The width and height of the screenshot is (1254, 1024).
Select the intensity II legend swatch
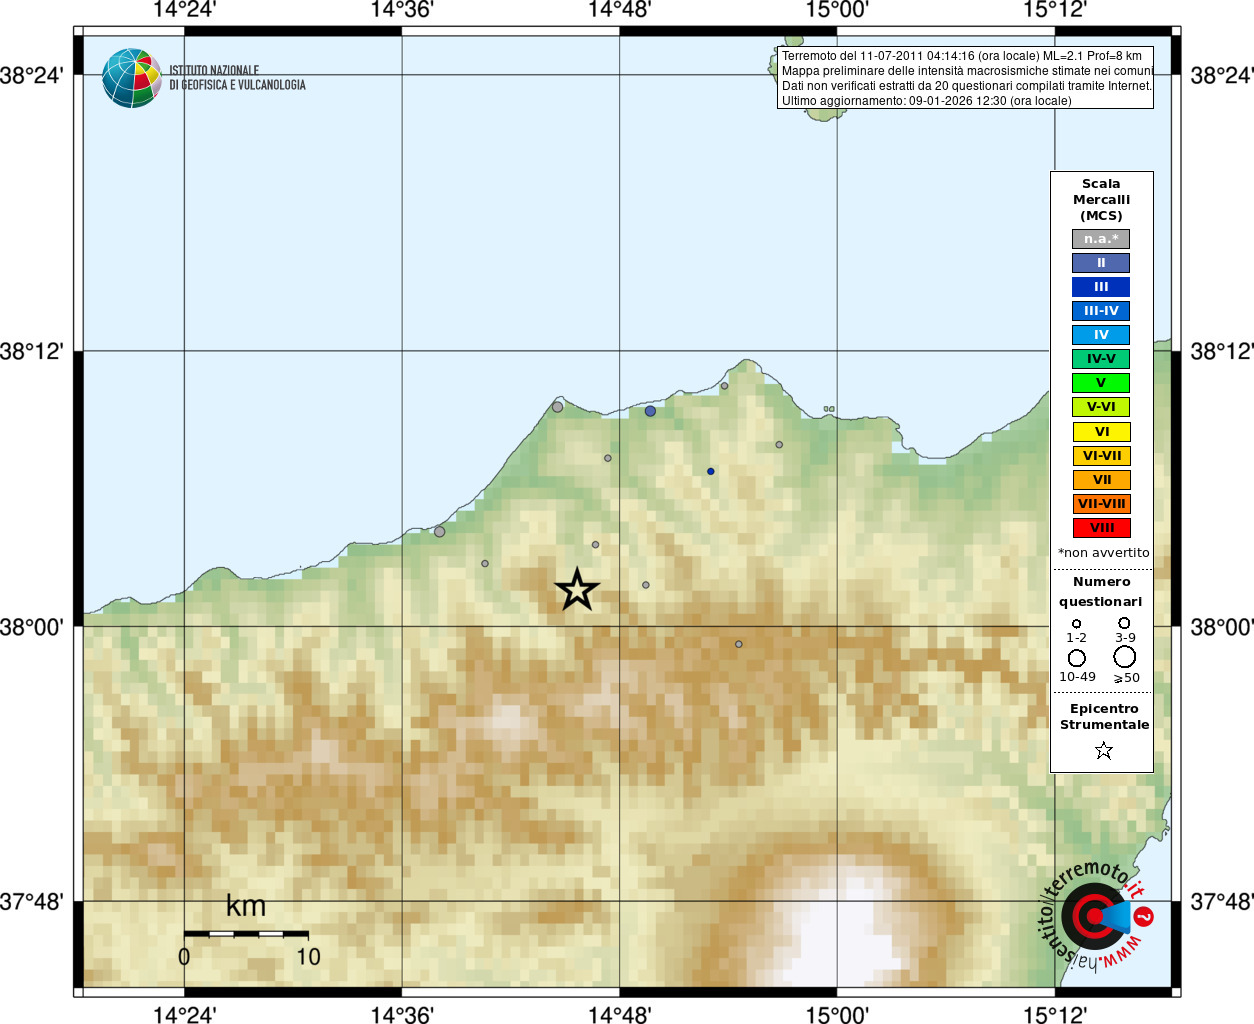pos(1101,263)
